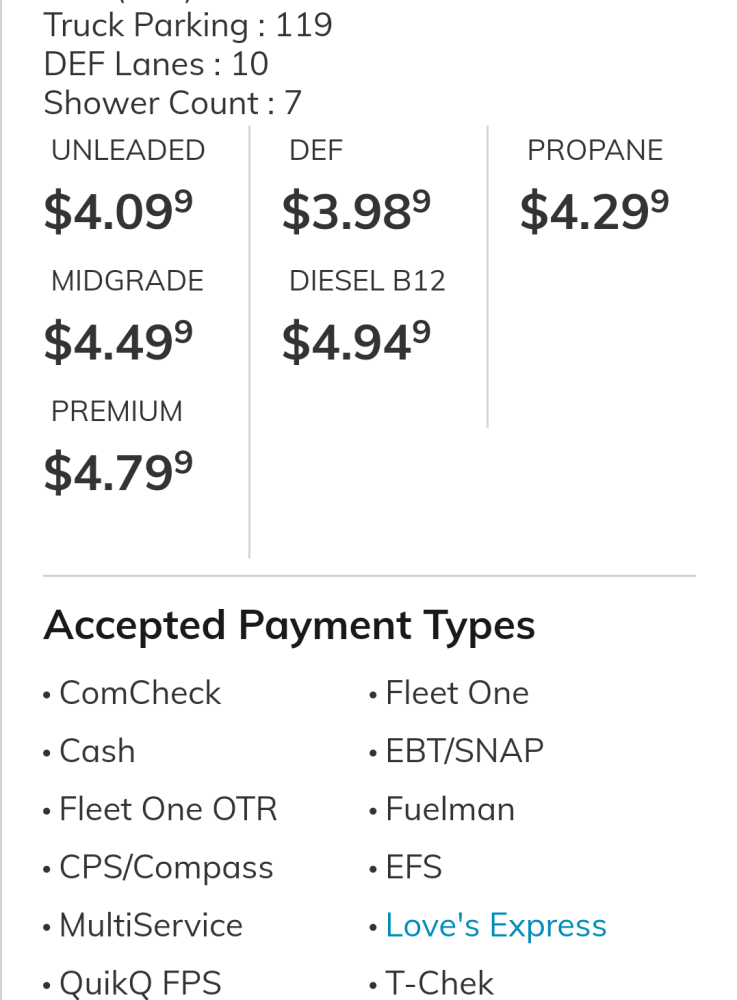Click the T-Chek payment type
737x1000 pixels.
pyautogui.click(x=440, y=984)
